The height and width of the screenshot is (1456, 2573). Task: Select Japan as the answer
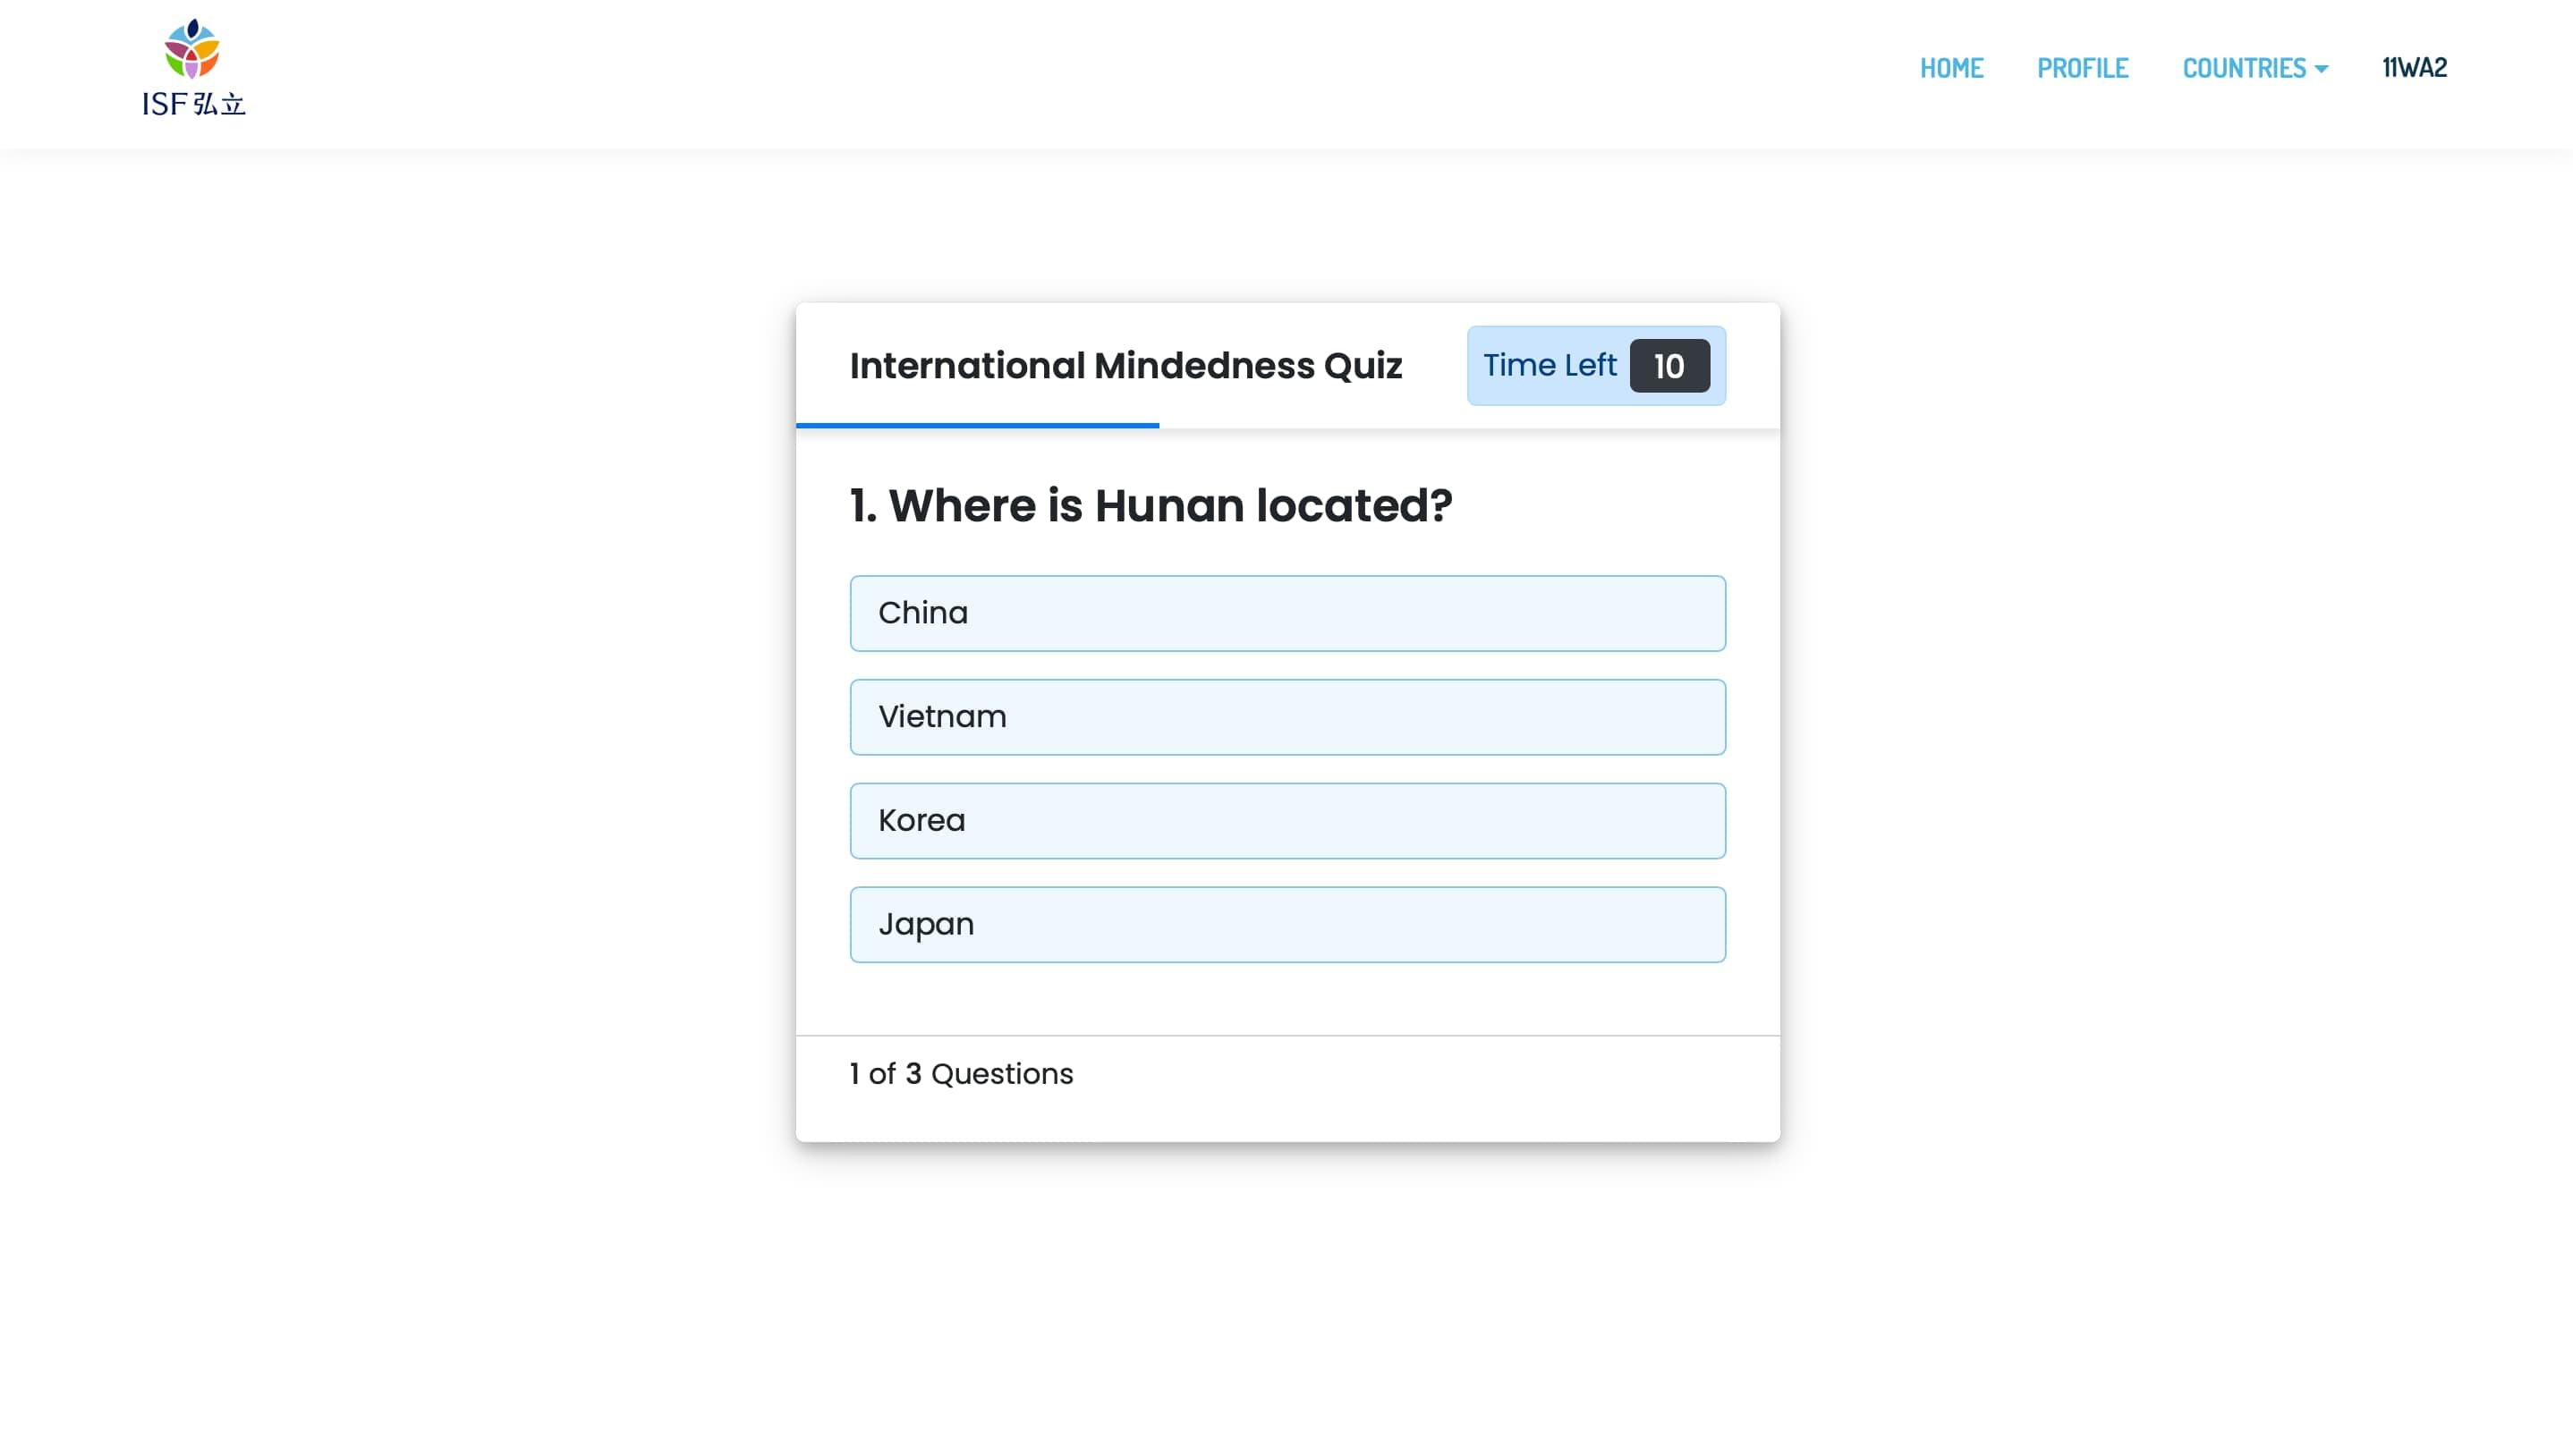[x=1287, y=925]
